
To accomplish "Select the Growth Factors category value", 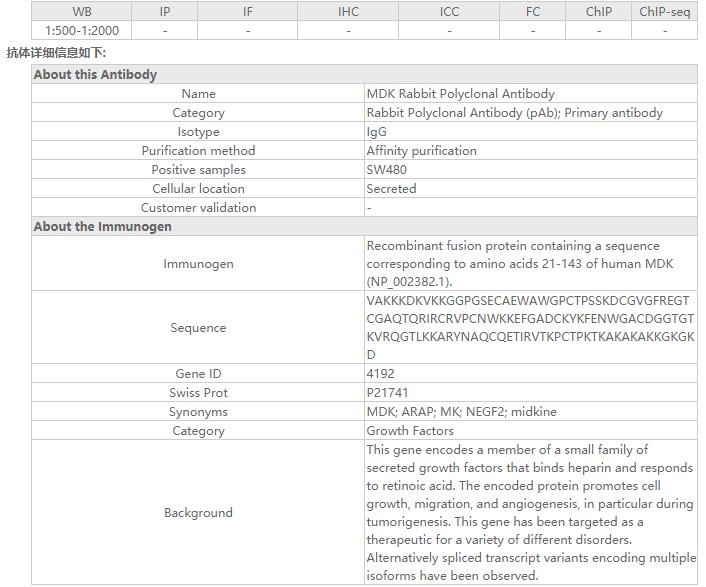I will point(410,431).
